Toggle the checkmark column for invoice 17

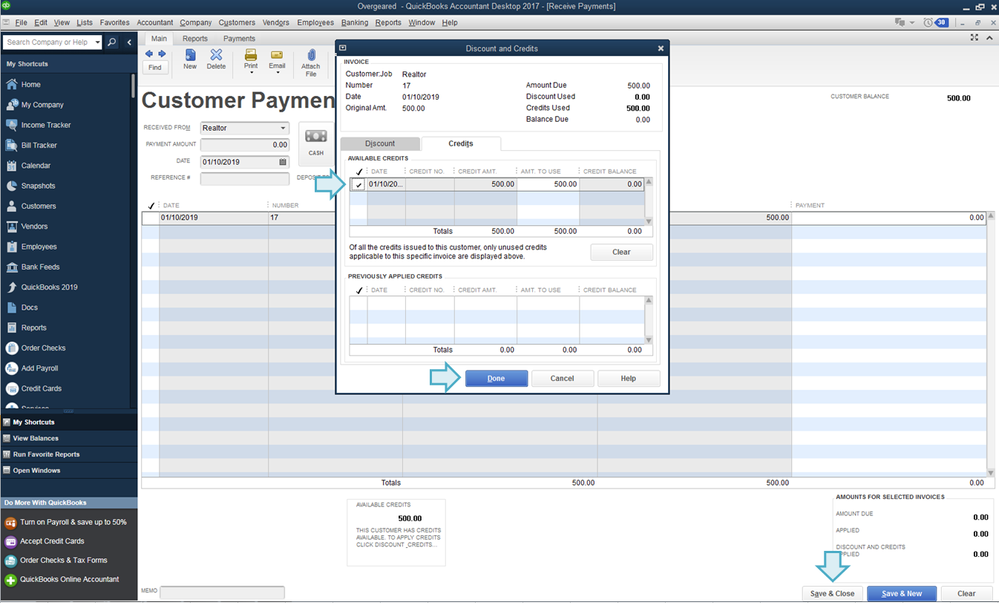click(150, 218)
